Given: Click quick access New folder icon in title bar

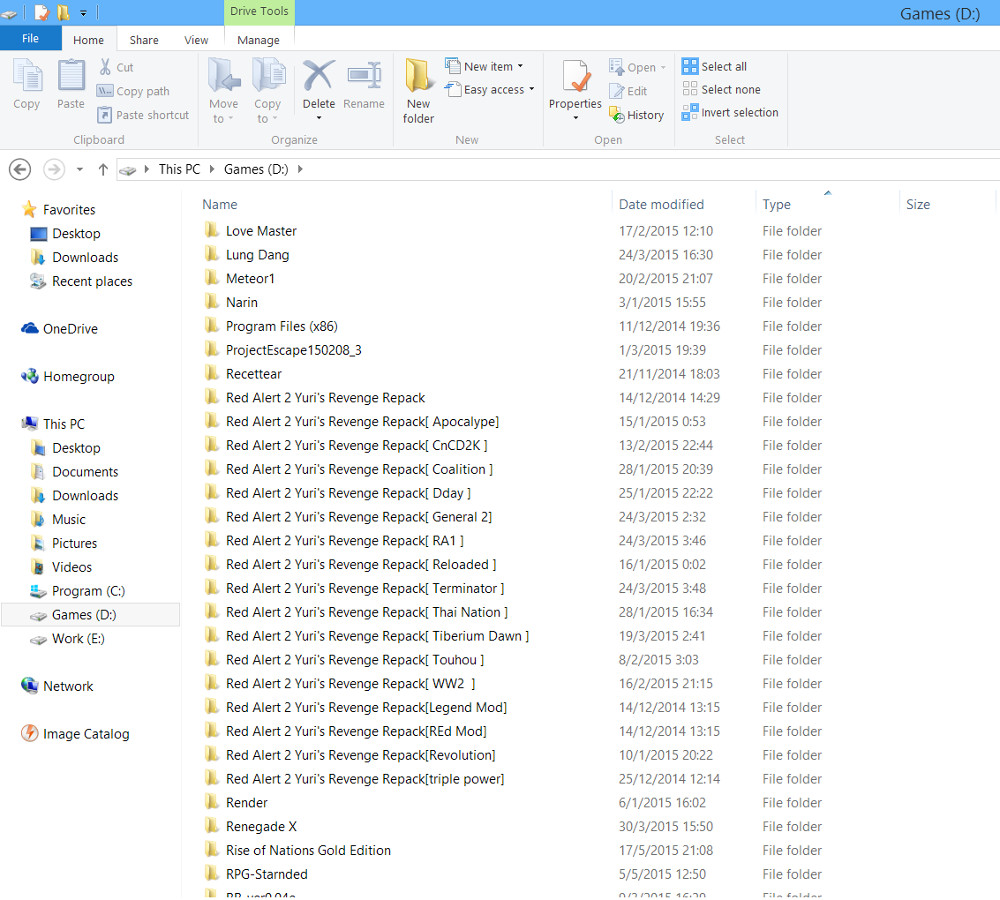Looking at the screenshot, I should point(63,12).
